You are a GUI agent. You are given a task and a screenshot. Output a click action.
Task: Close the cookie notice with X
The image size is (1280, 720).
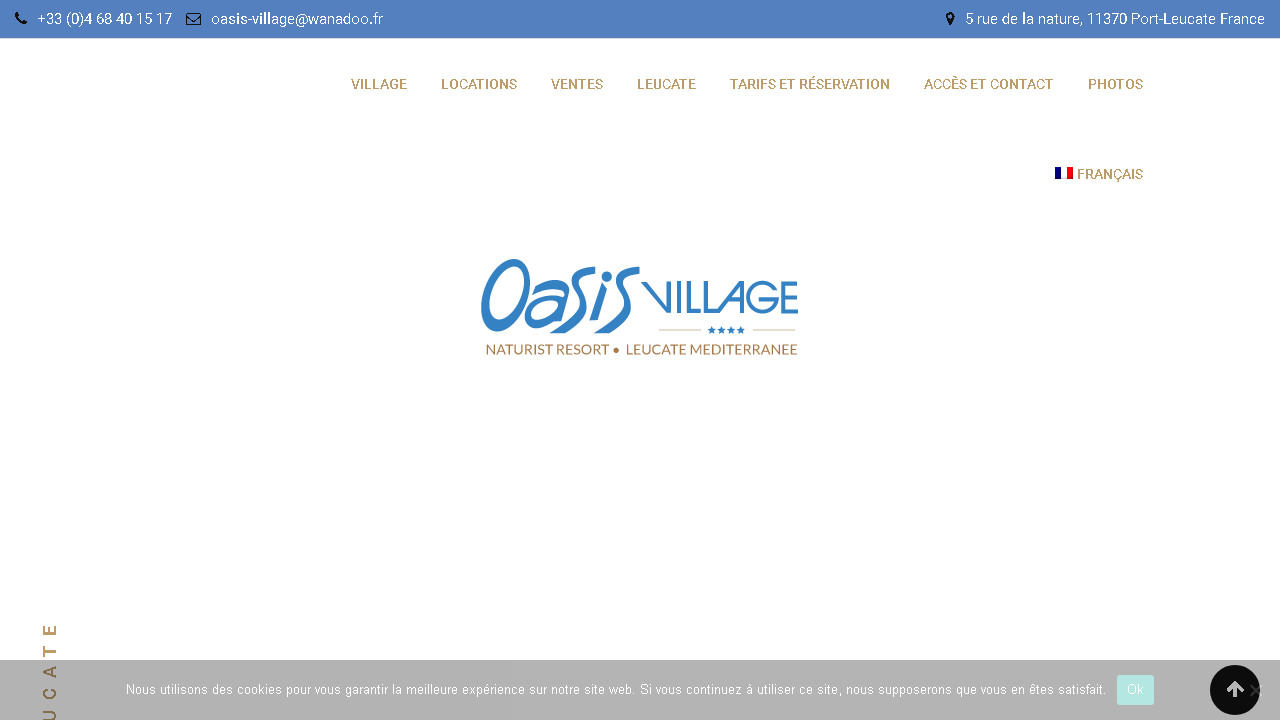[x=1256, y=690]
